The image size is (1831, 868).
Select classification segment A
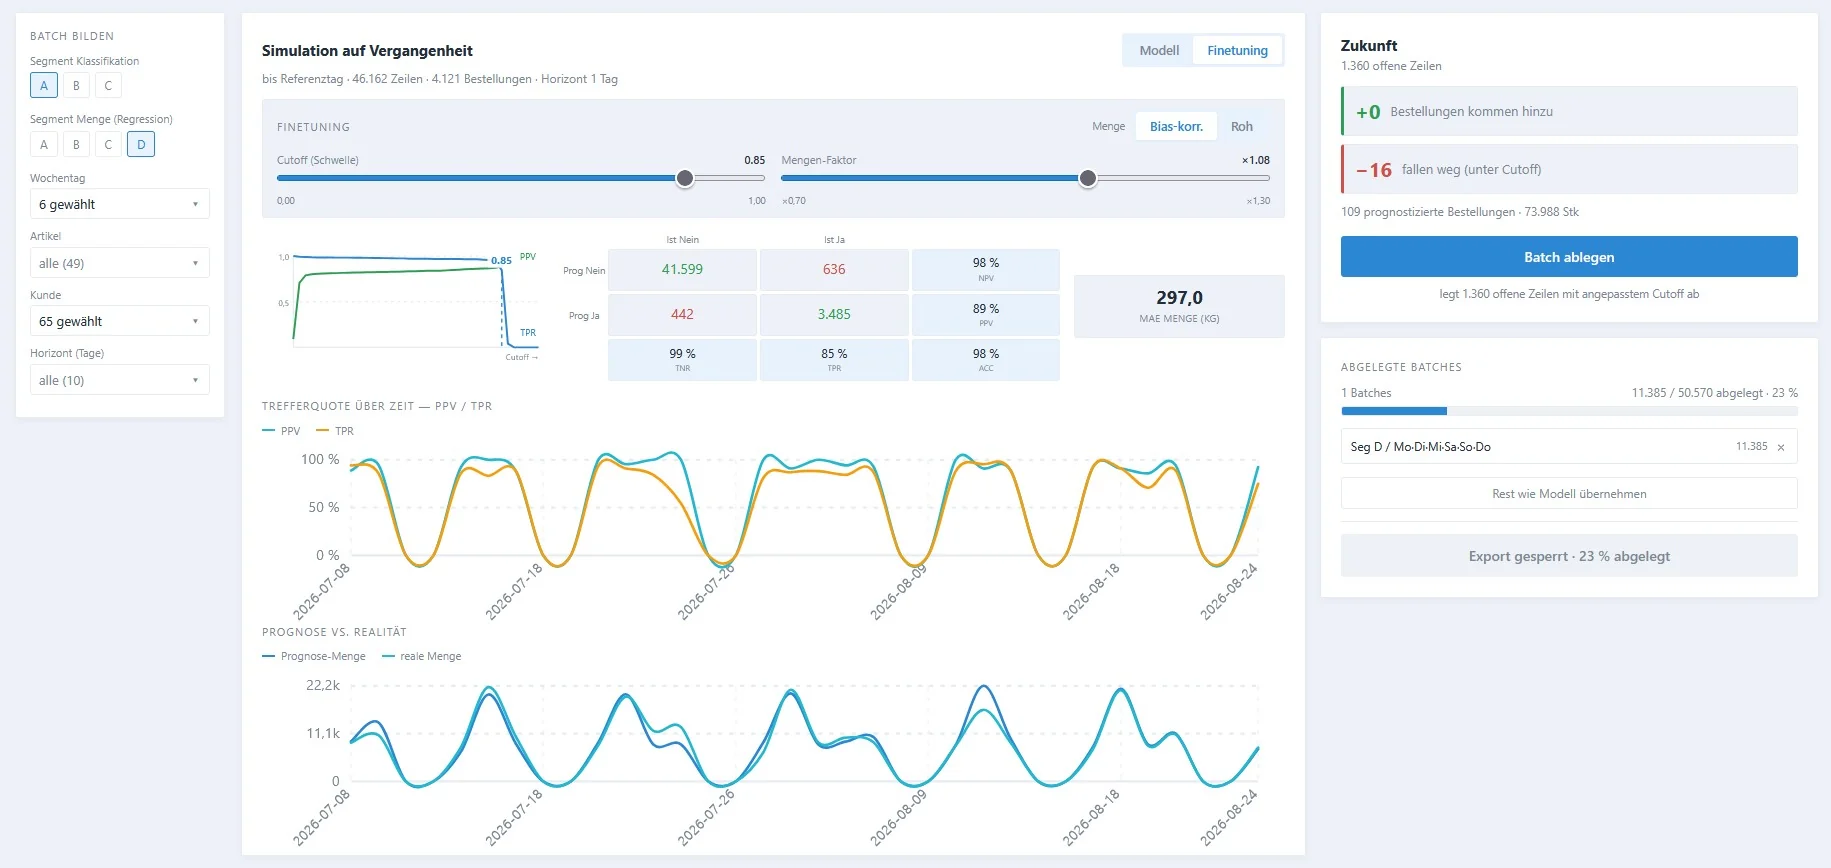43,86
